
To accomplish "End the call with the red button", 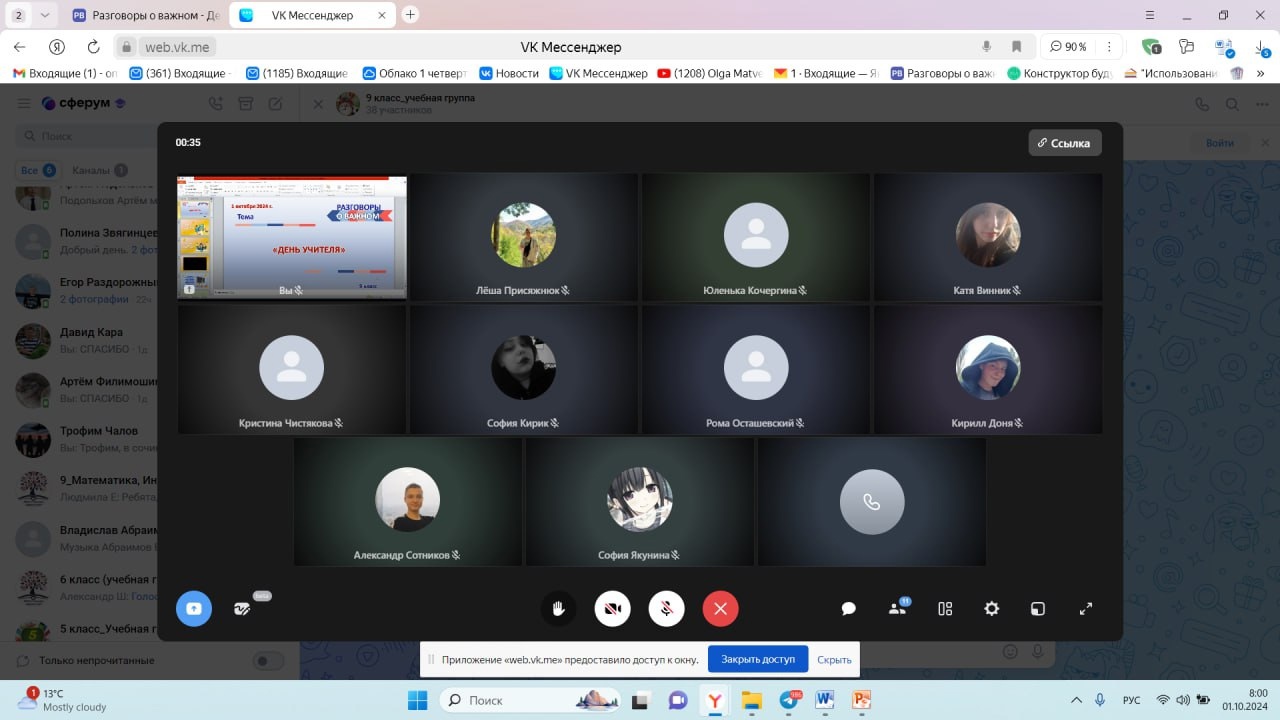I will point(720,608).
